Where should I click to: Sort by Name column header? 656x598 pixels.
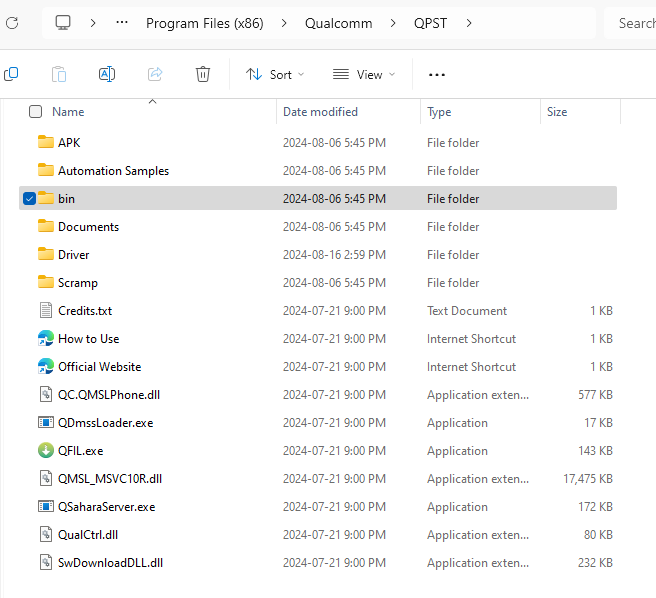pyautogui.click(x=68, y=112)
